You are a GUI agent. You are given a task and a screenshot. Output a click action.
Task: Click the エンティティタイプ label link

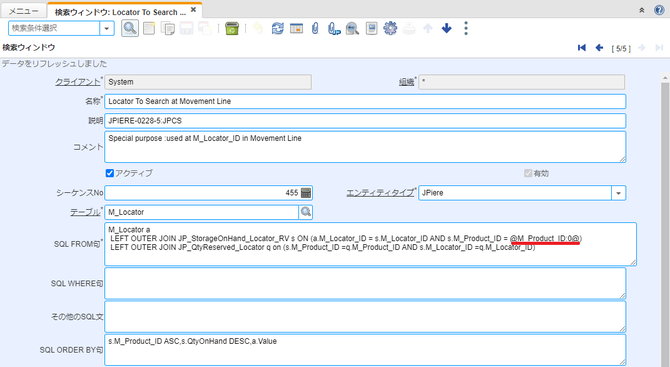tap(380, 193)
